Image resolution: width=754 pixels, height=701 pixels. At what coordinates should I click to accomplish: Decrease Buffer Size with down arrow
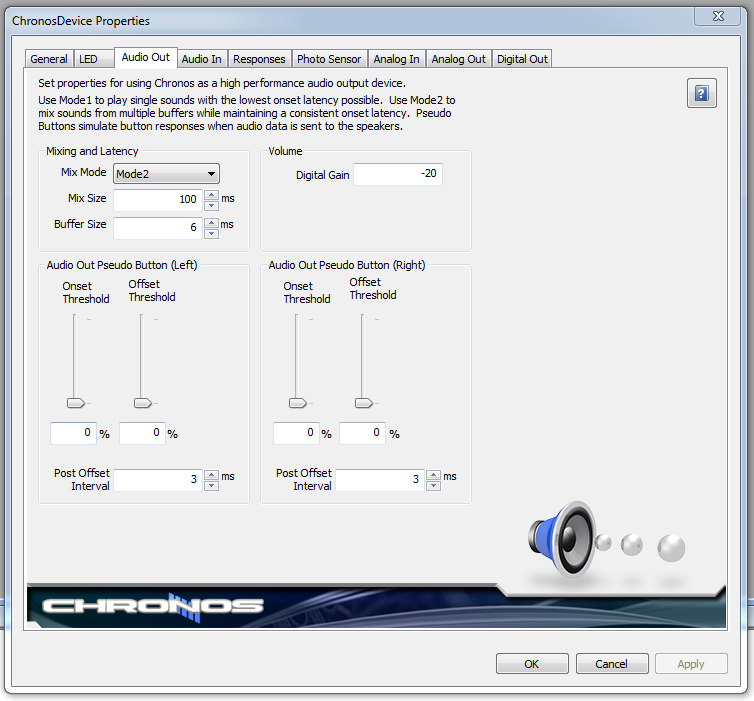pos(212,234)
